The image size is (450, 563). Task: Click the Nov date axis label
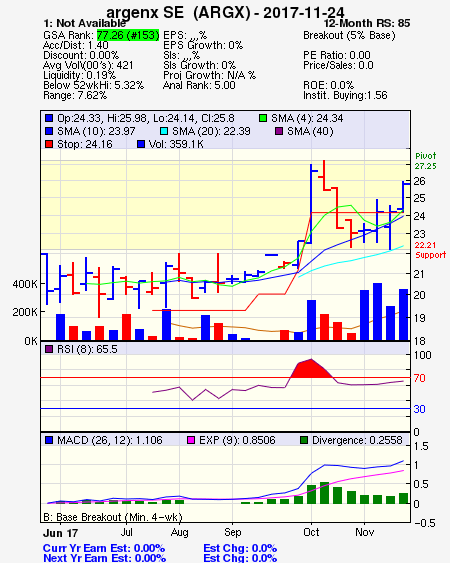tap(365, 532)
